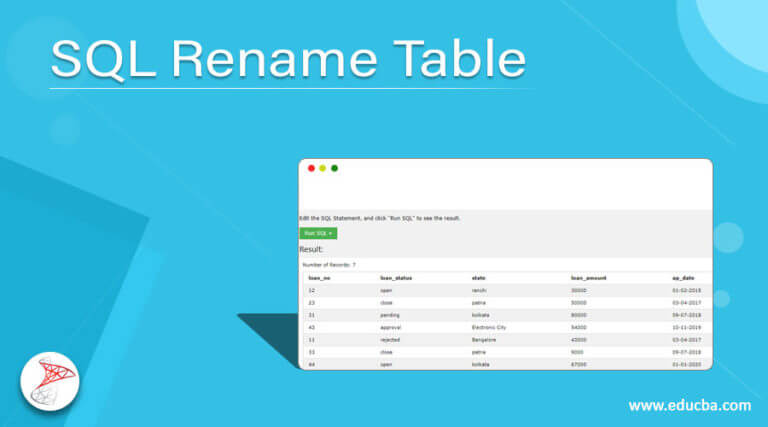
Task: Click the 'SQL Rename Table' heading
Action: [288, 59]
